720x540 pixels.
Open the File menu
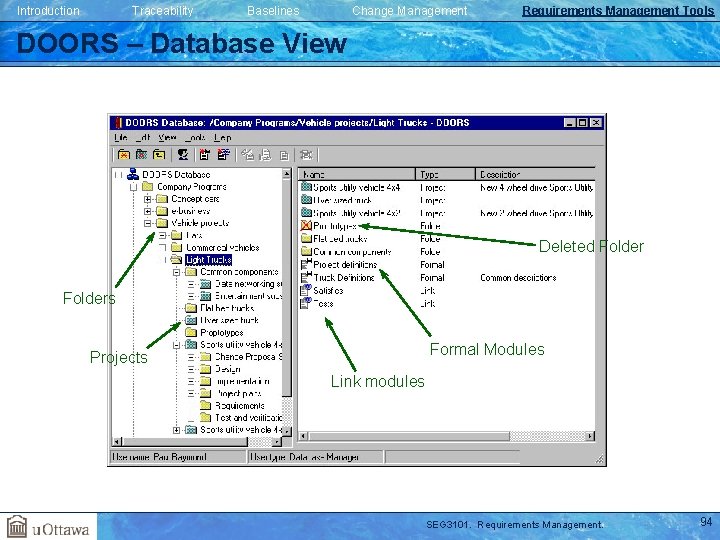click(x=121, y=137)
